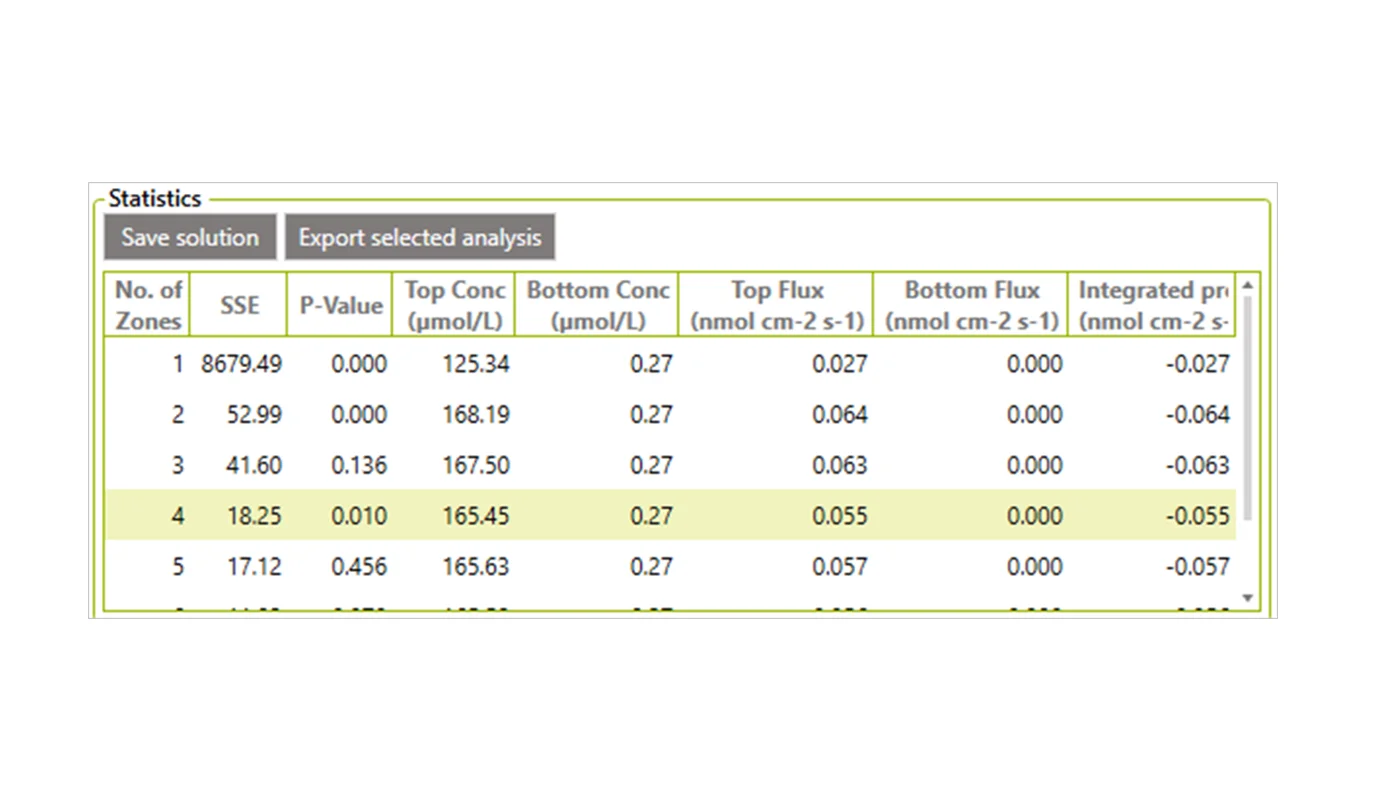Image resolution: width=1400 pixels, height=800 pixels.
Task: Select SSE value 41.60
Action: coord(254,465)
